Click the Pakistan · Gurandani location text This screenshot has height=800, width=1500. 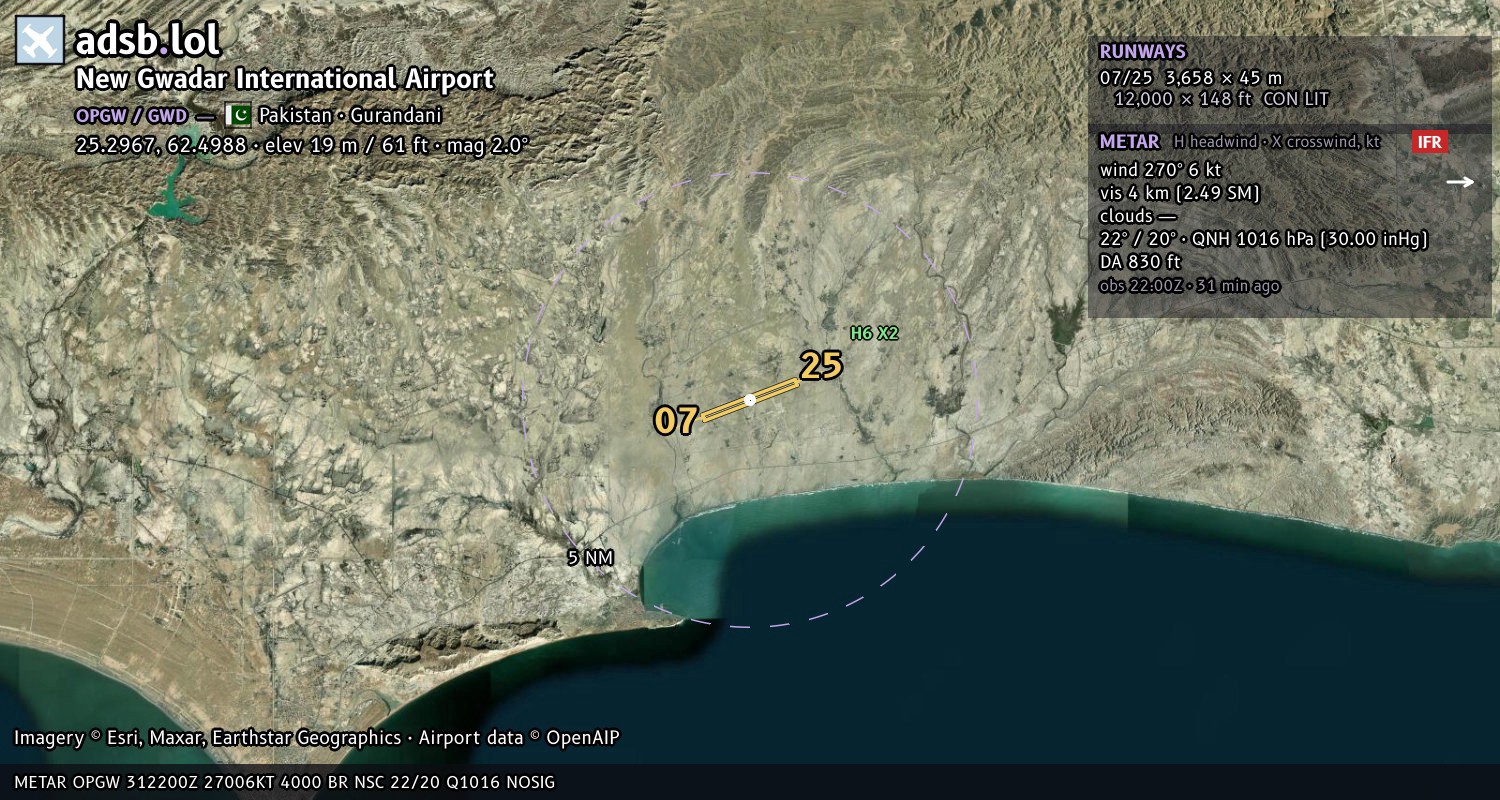350,115
